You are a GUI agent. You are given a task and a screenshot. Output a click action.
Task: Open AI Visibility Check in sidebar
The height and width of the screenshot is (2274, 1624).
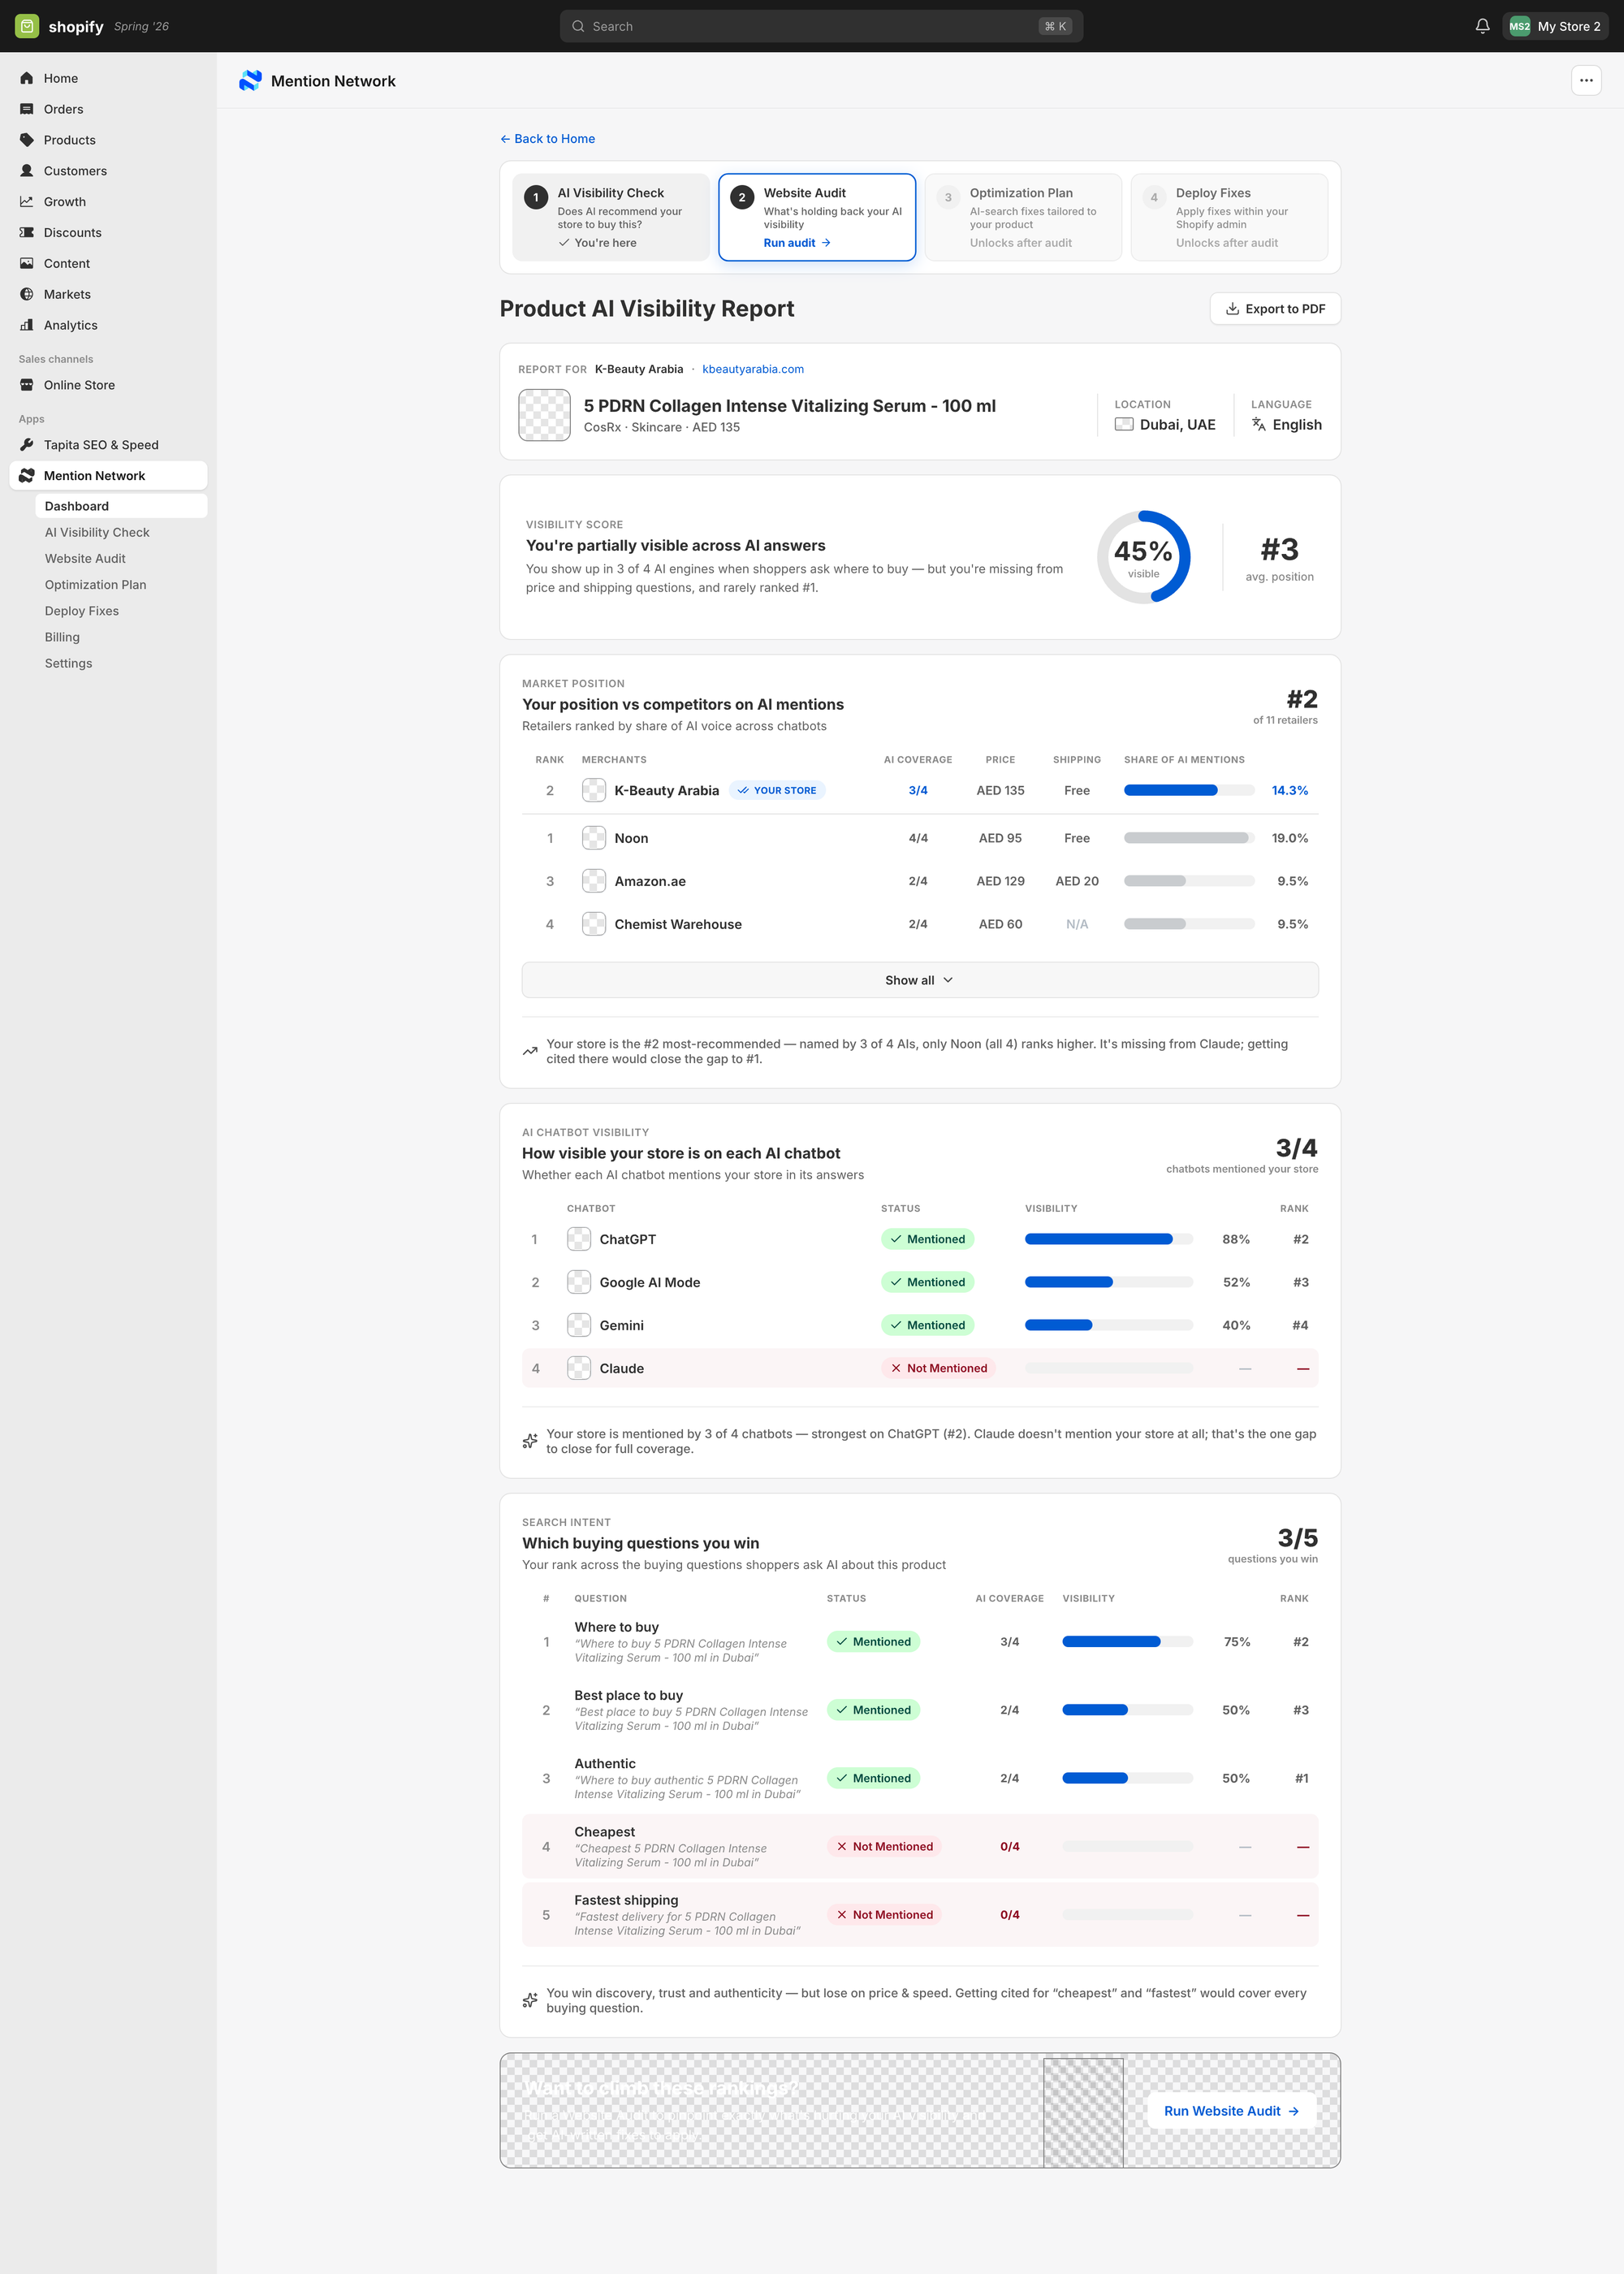point(97,532)
